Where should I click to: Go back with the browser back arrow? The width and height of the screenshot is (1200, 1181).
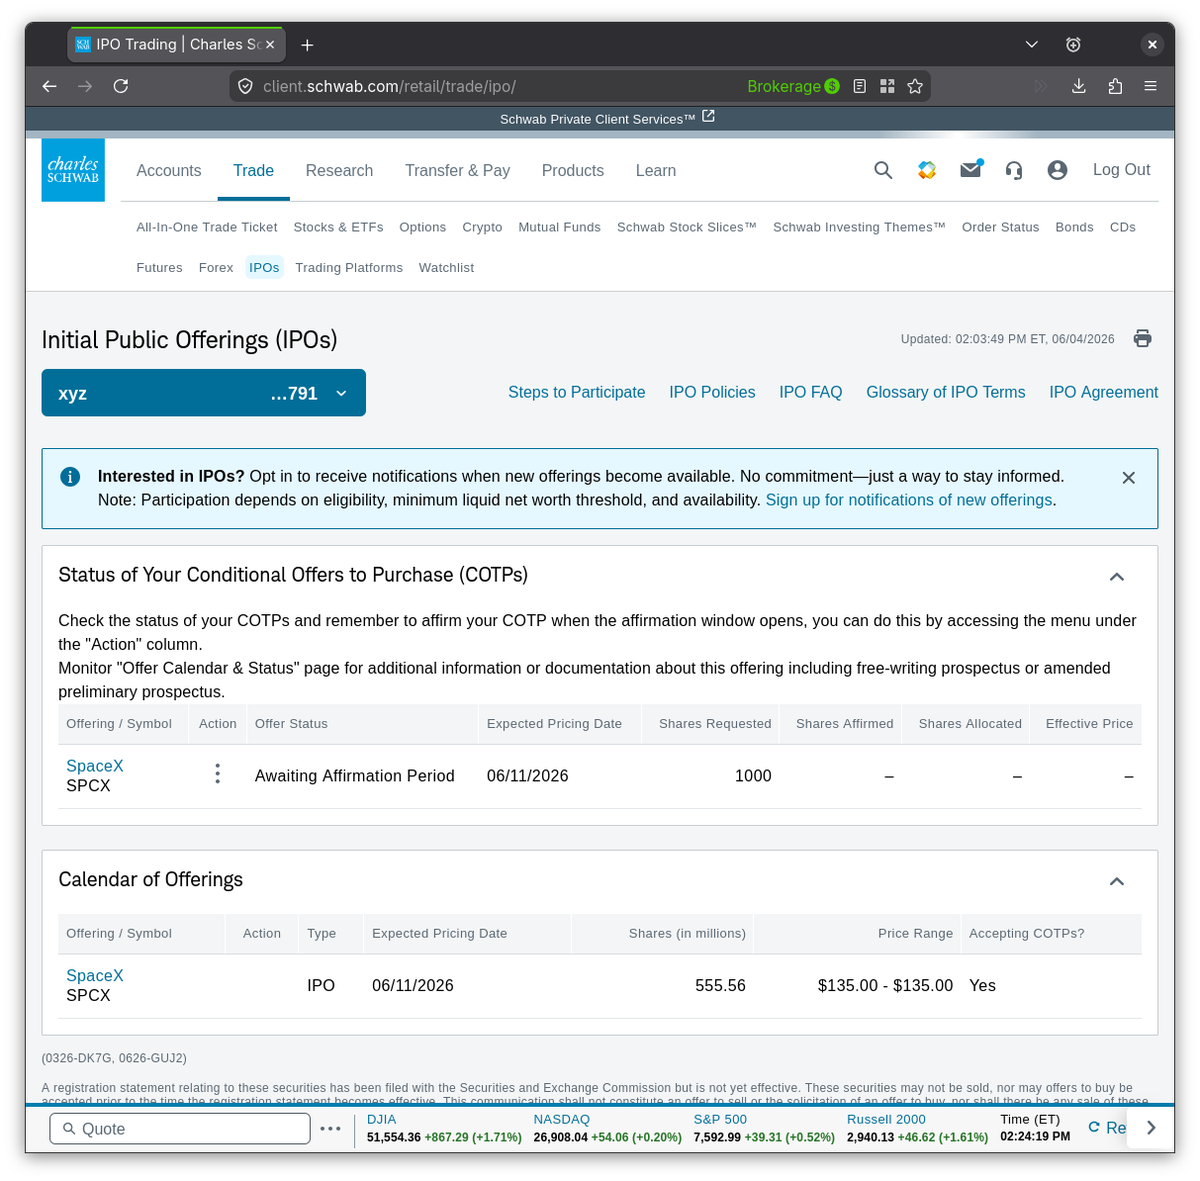(49, 86)
